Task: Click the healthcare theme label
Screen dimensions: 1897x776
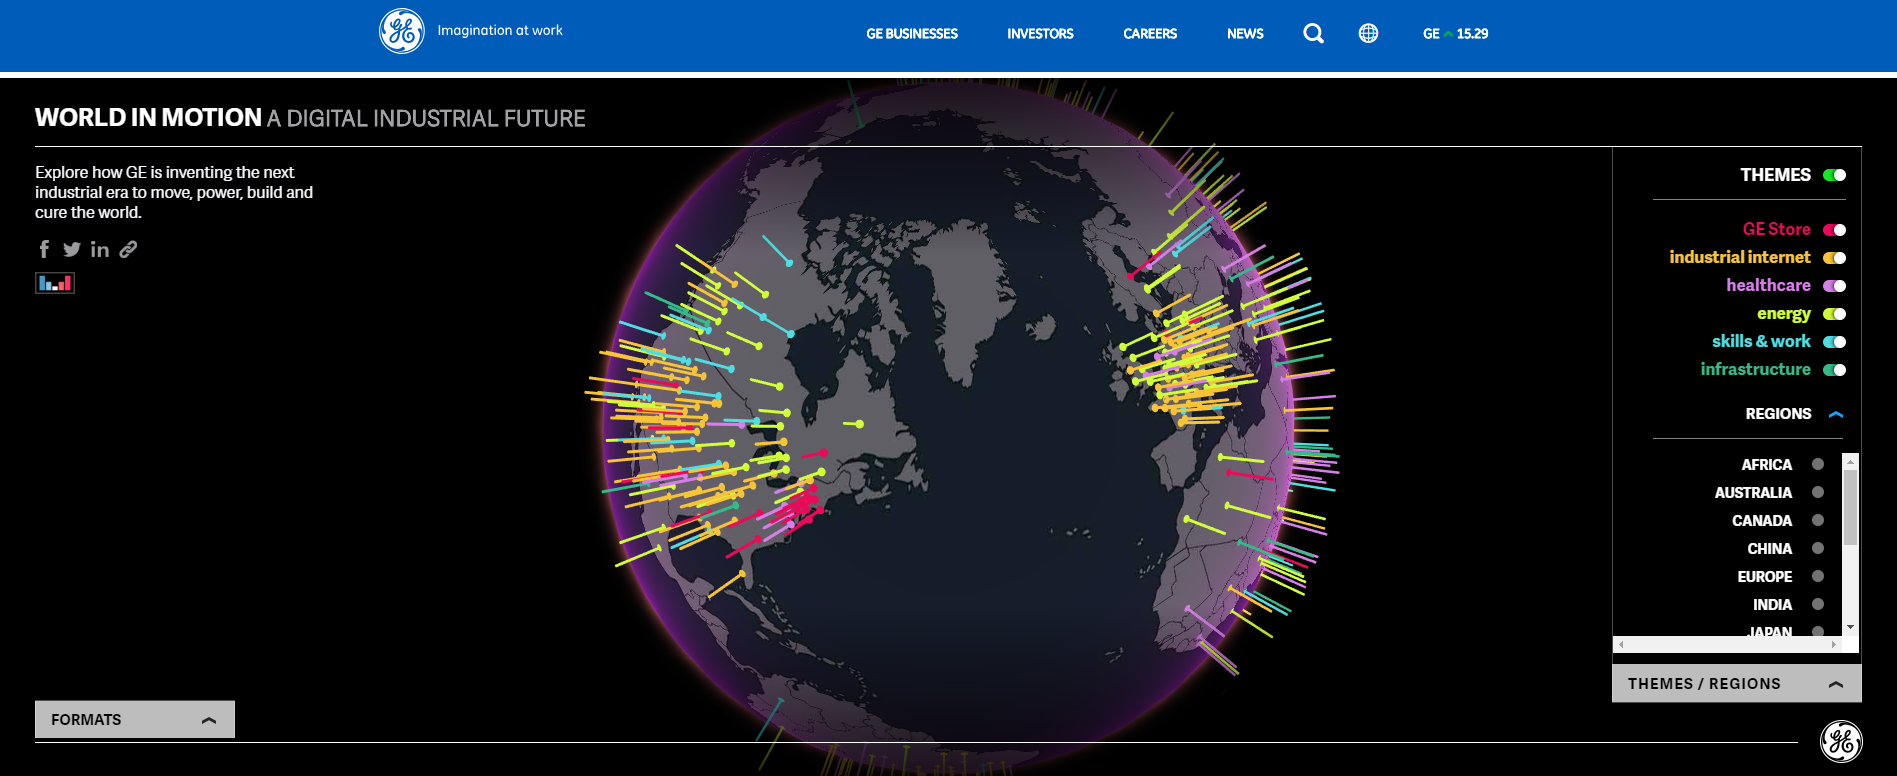Action: 1768,285
